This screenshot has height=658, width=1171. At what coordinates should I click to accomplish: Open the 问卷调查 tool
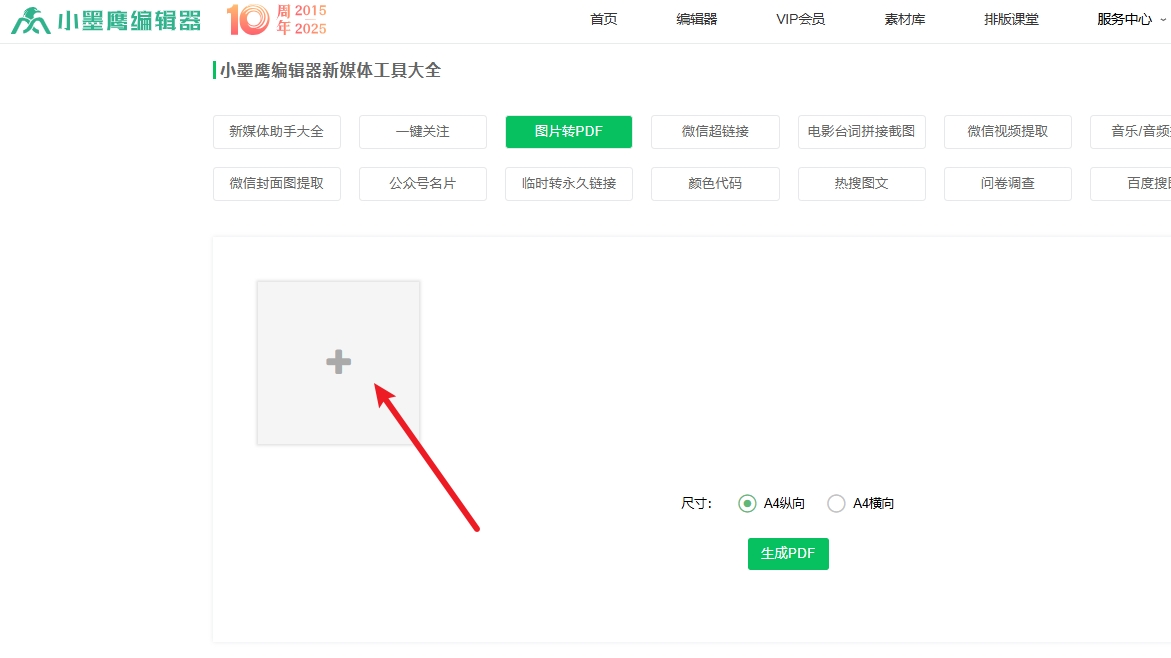click(1007, 184)
